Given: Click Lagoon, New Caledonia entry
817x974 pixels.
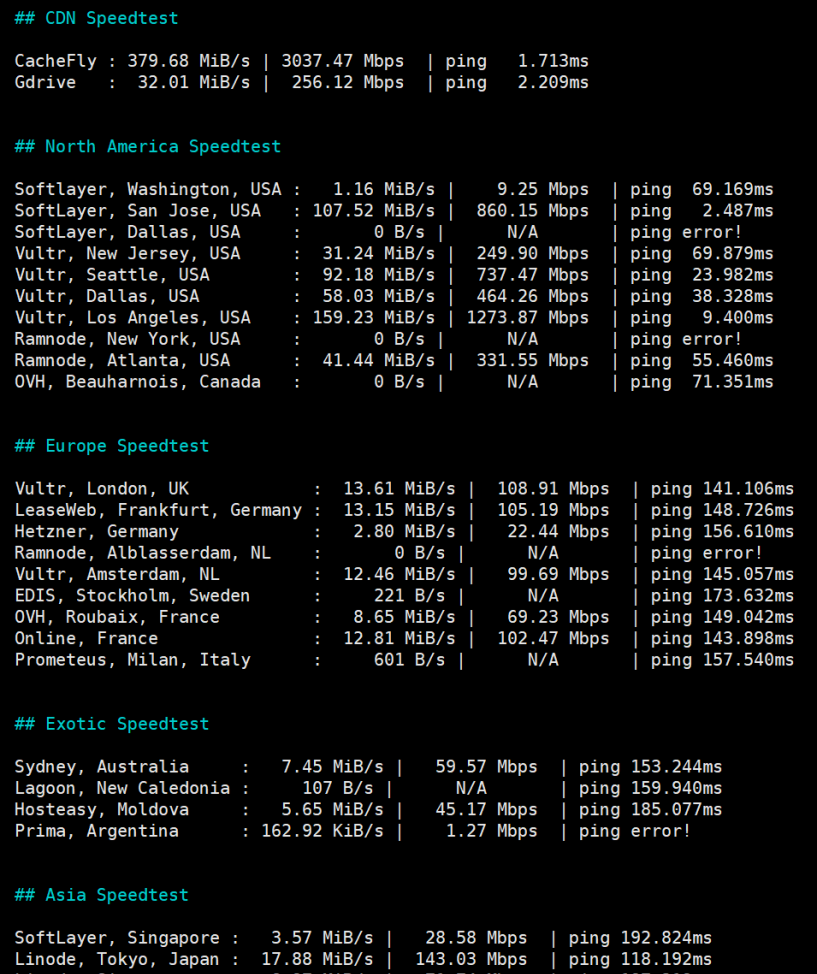Looking at the screenshot, I should point(122,788).
